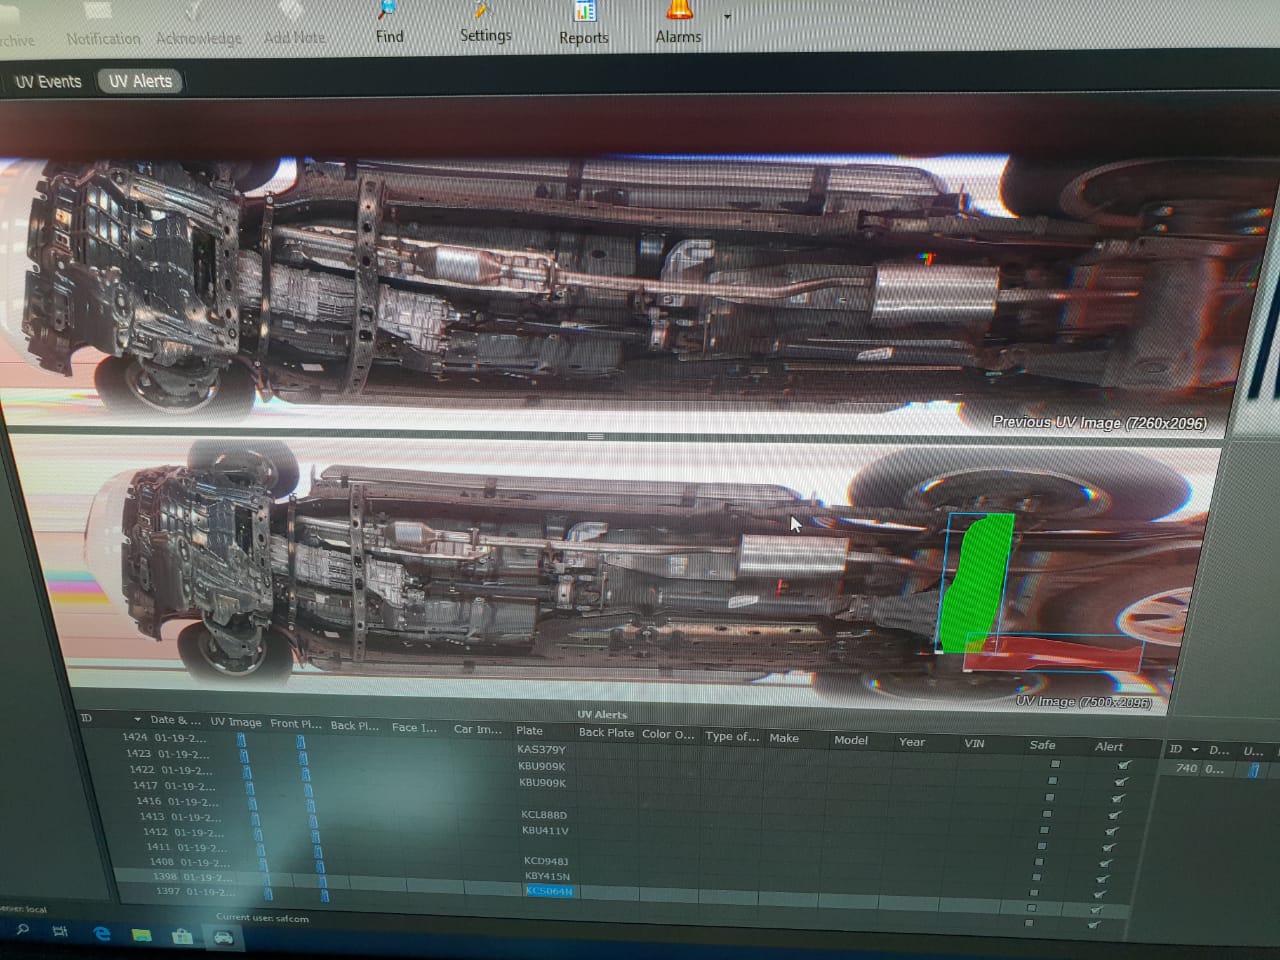This screenshot has height=960, width=1280.
Task: Select the UV Alerts tab
Action: pos(140,82)
